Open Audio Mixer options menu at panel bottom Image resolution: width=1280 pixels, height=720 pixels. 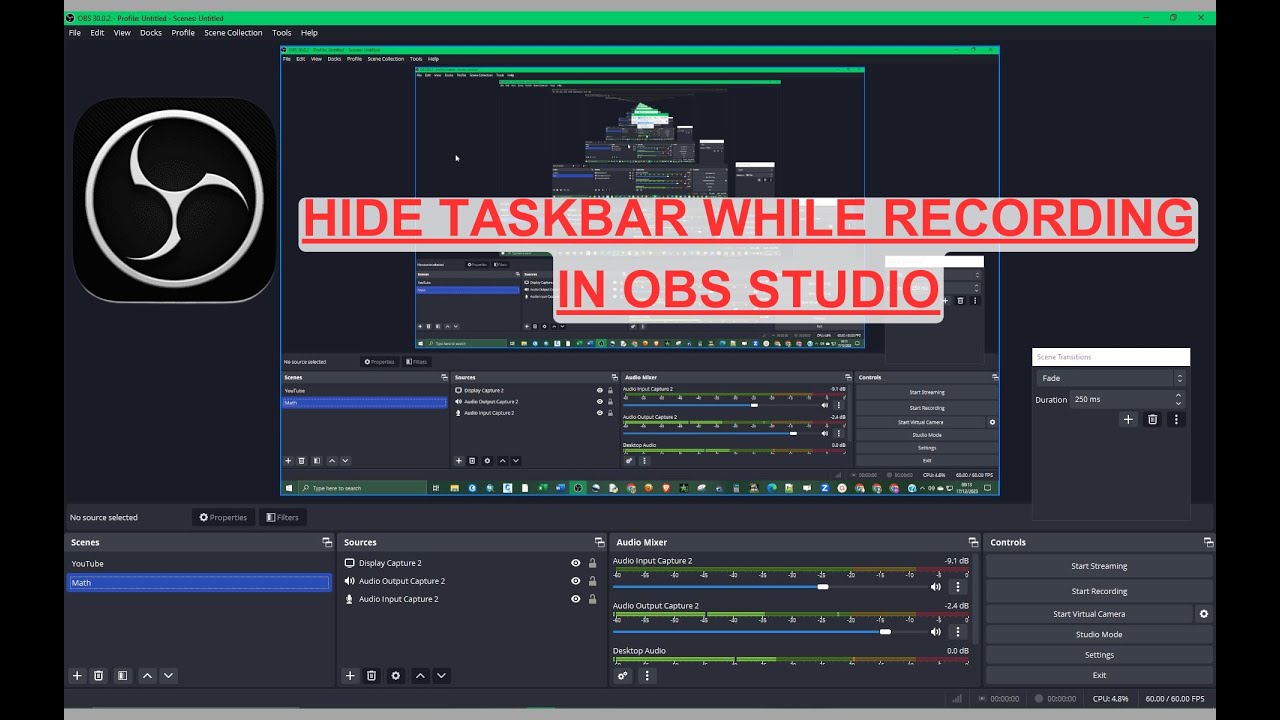pyautogui.click(x=647, y=676)
